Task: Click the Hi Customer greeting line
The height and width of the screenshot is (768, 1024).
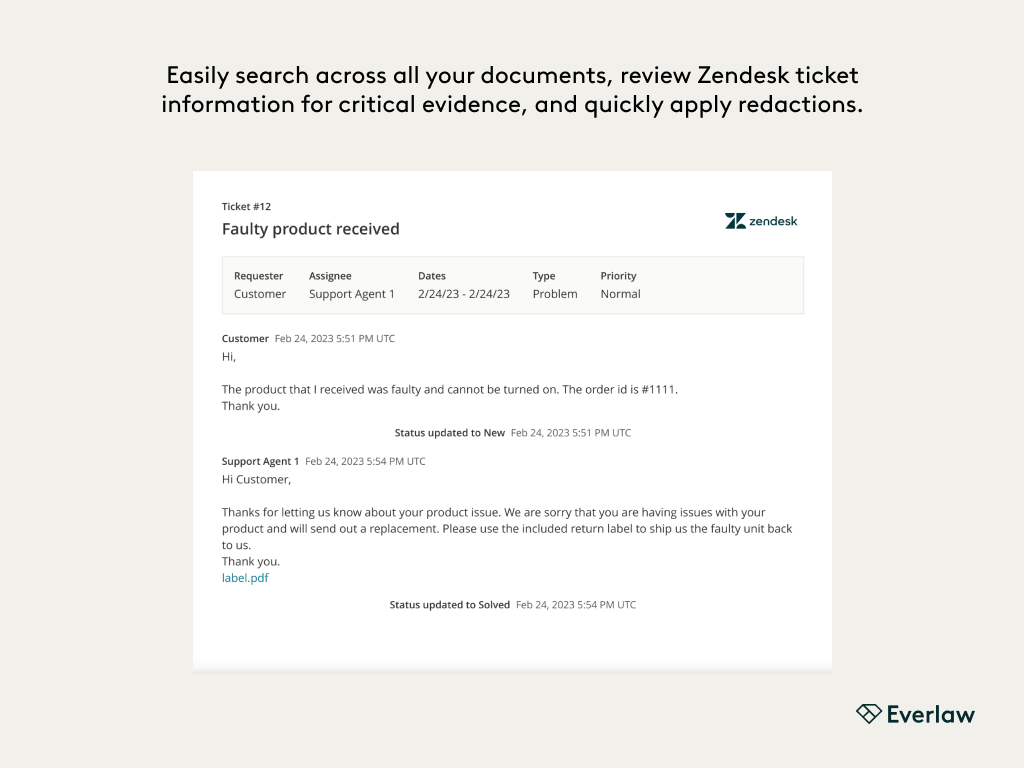Action: point(256,479)
